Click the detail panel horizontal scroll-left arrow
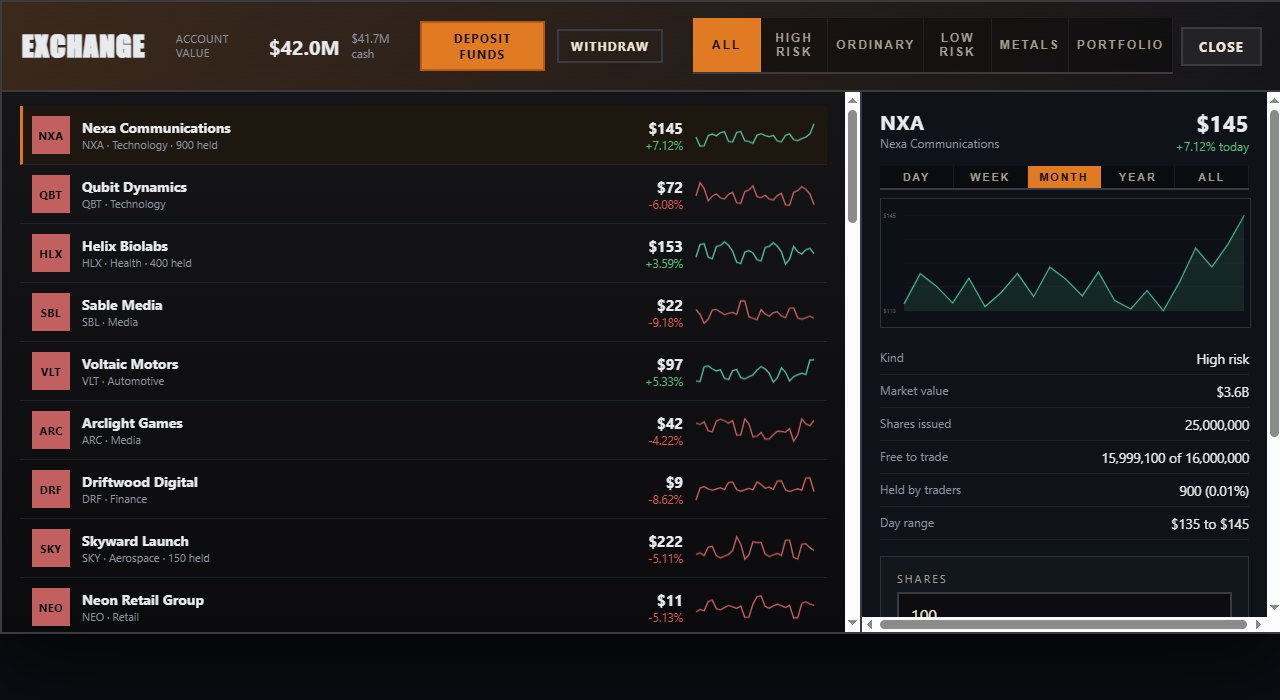Screen dimensions: 1280x700 click(870, 624)
